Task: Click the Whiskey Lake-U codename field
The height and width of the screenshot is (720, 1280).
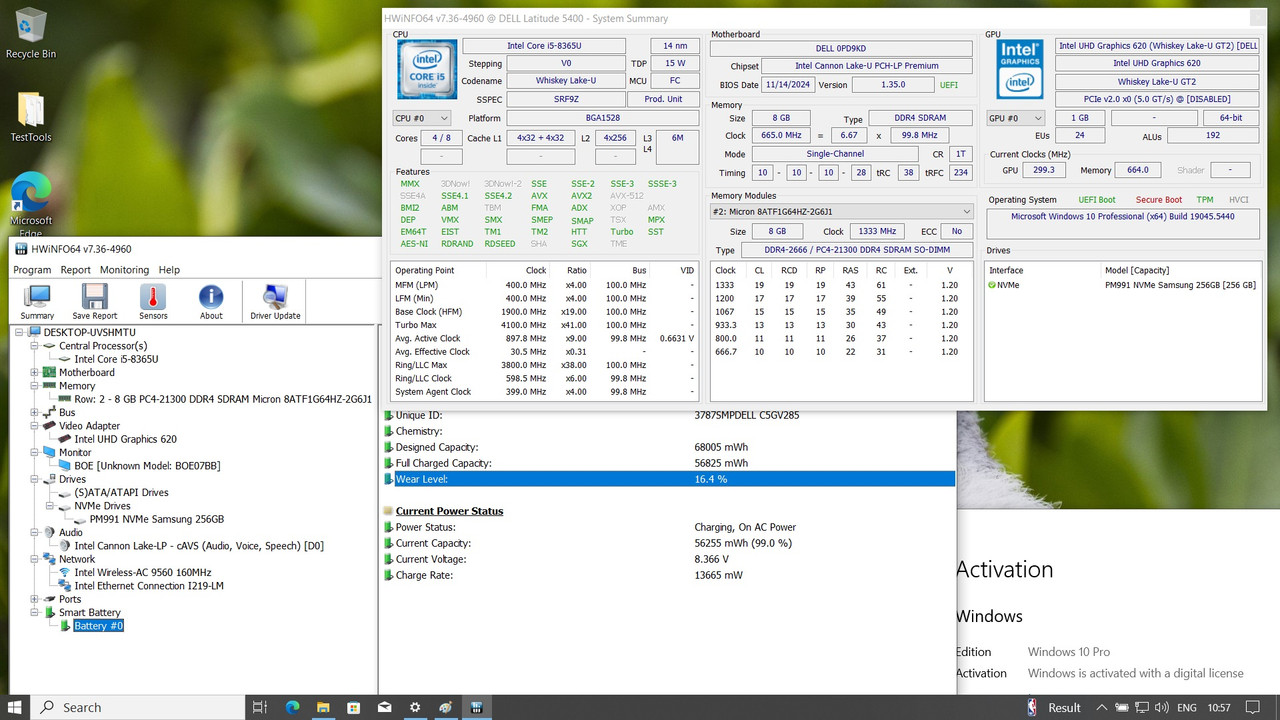Action: pyautogui.click(x=566, y=81)
